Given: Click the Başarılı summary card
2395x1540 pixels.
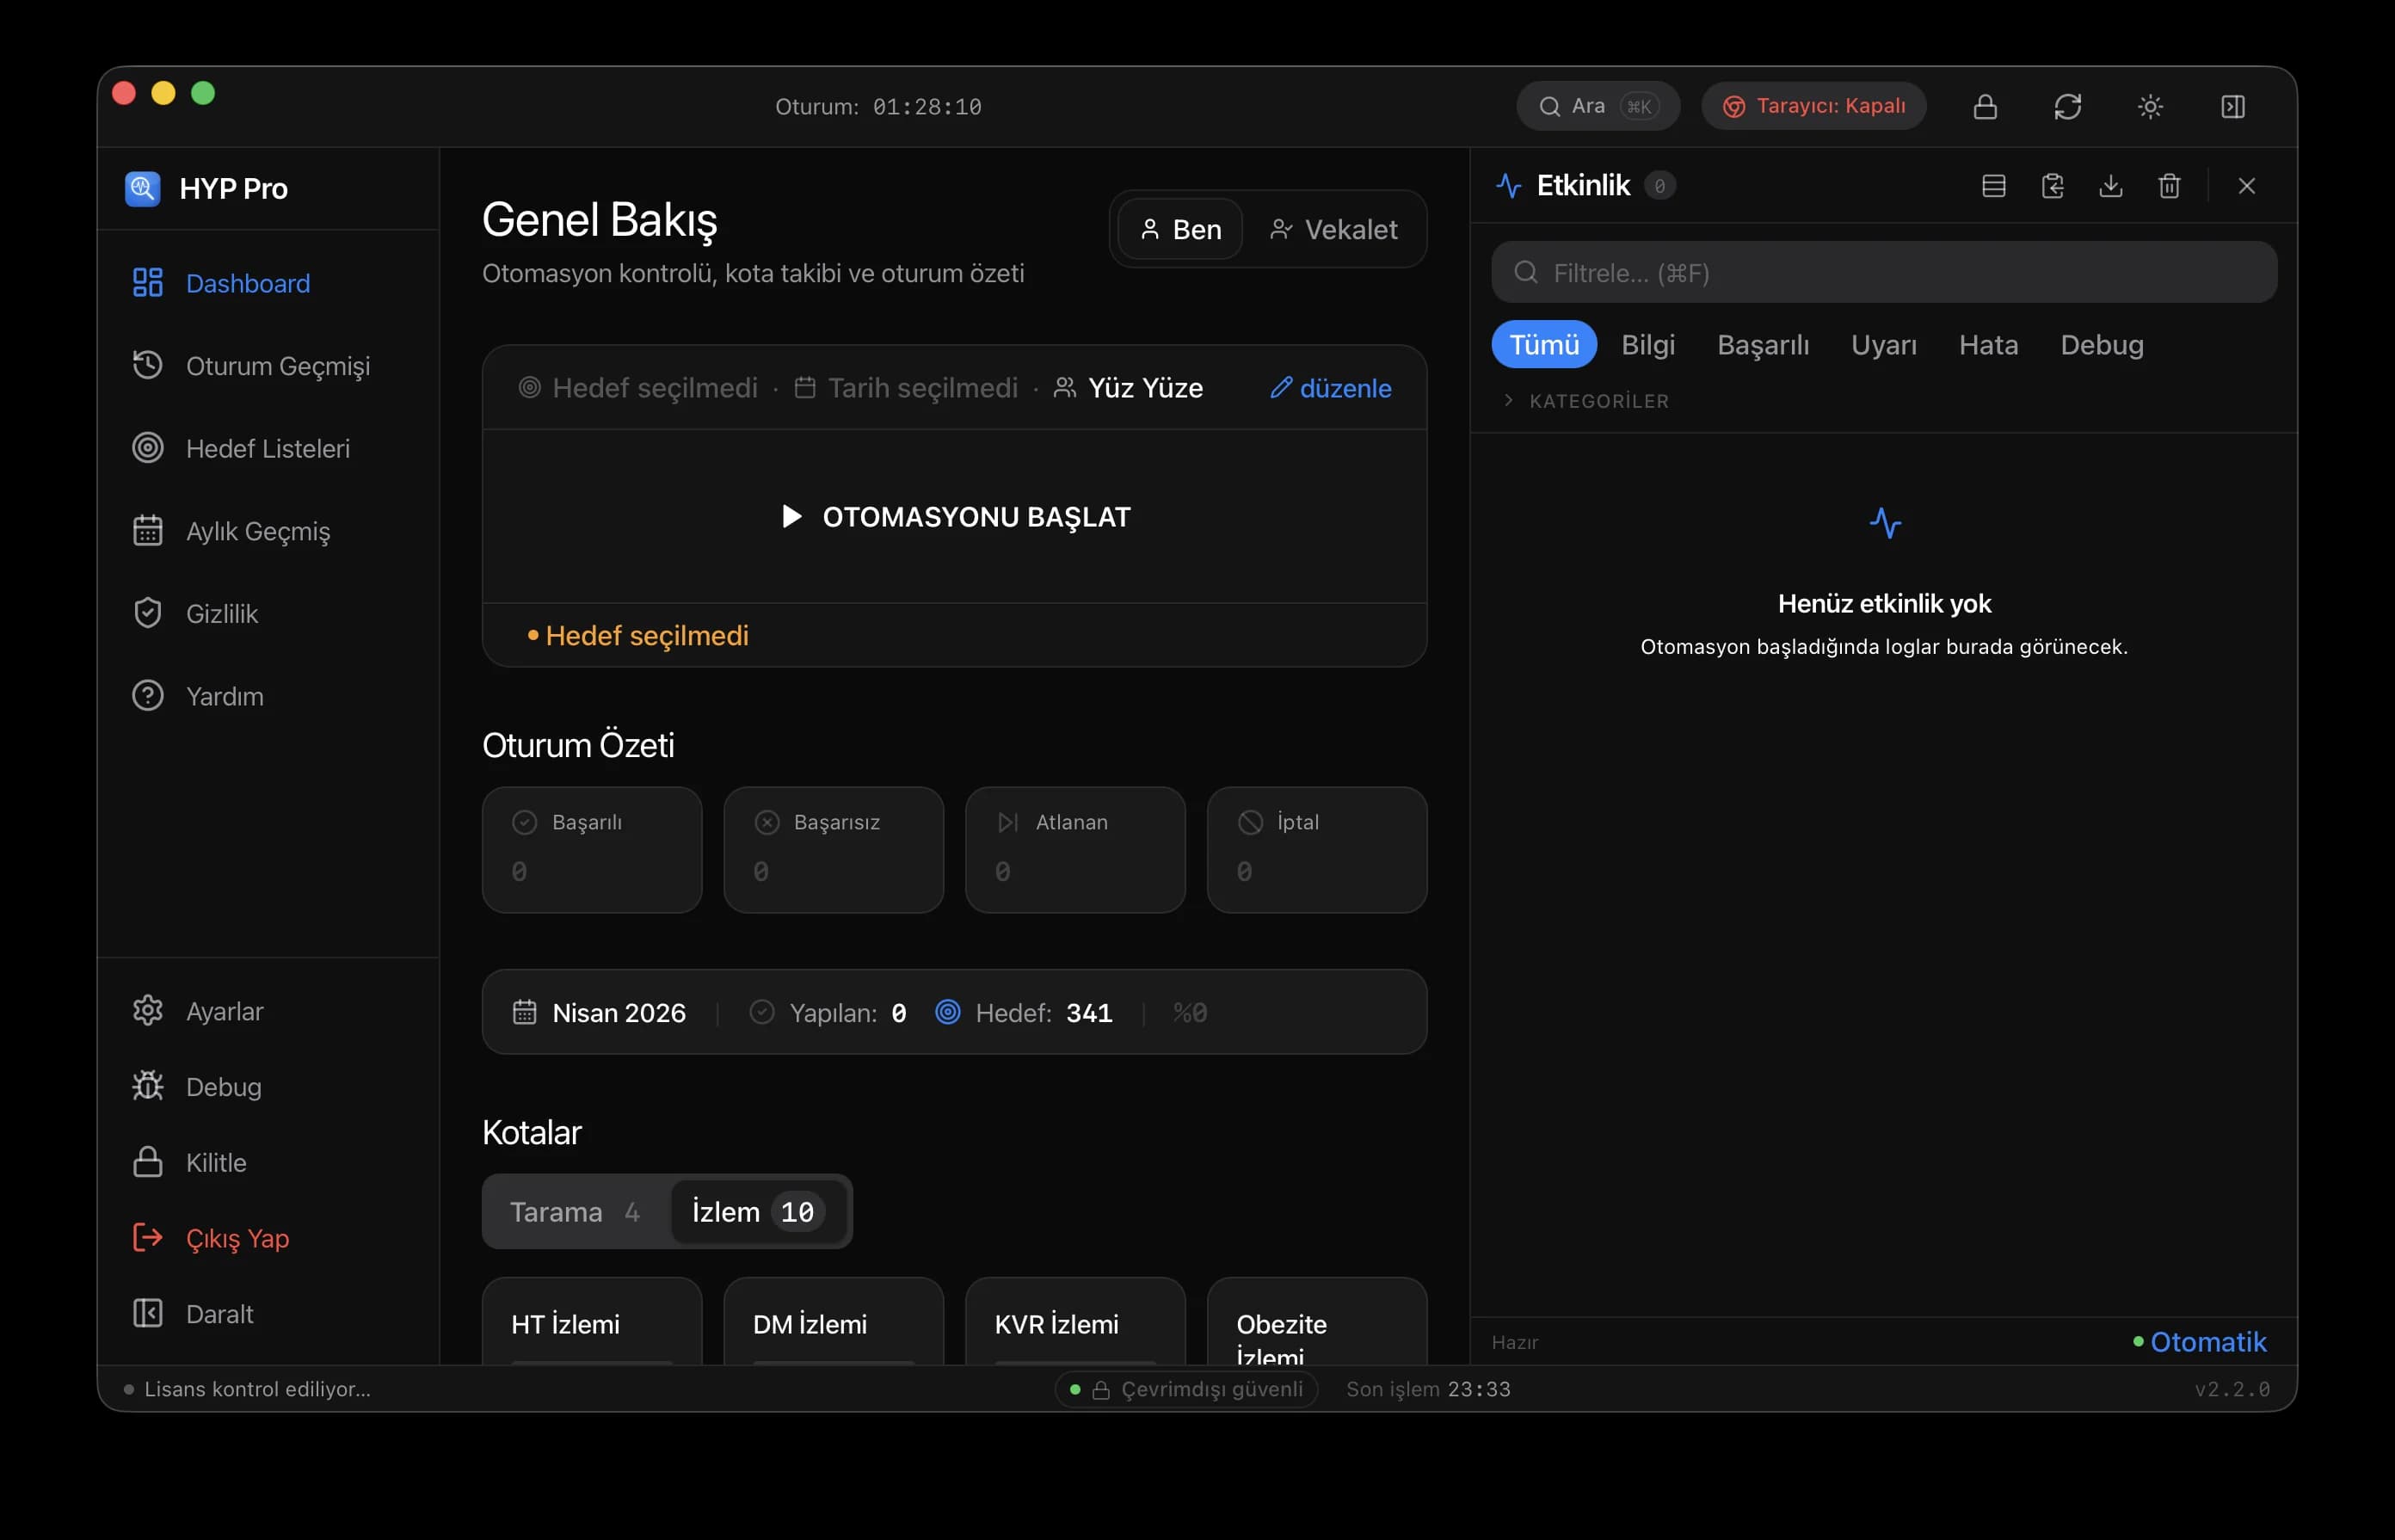Looking at the screenshot, I should (x=592, y=849).
